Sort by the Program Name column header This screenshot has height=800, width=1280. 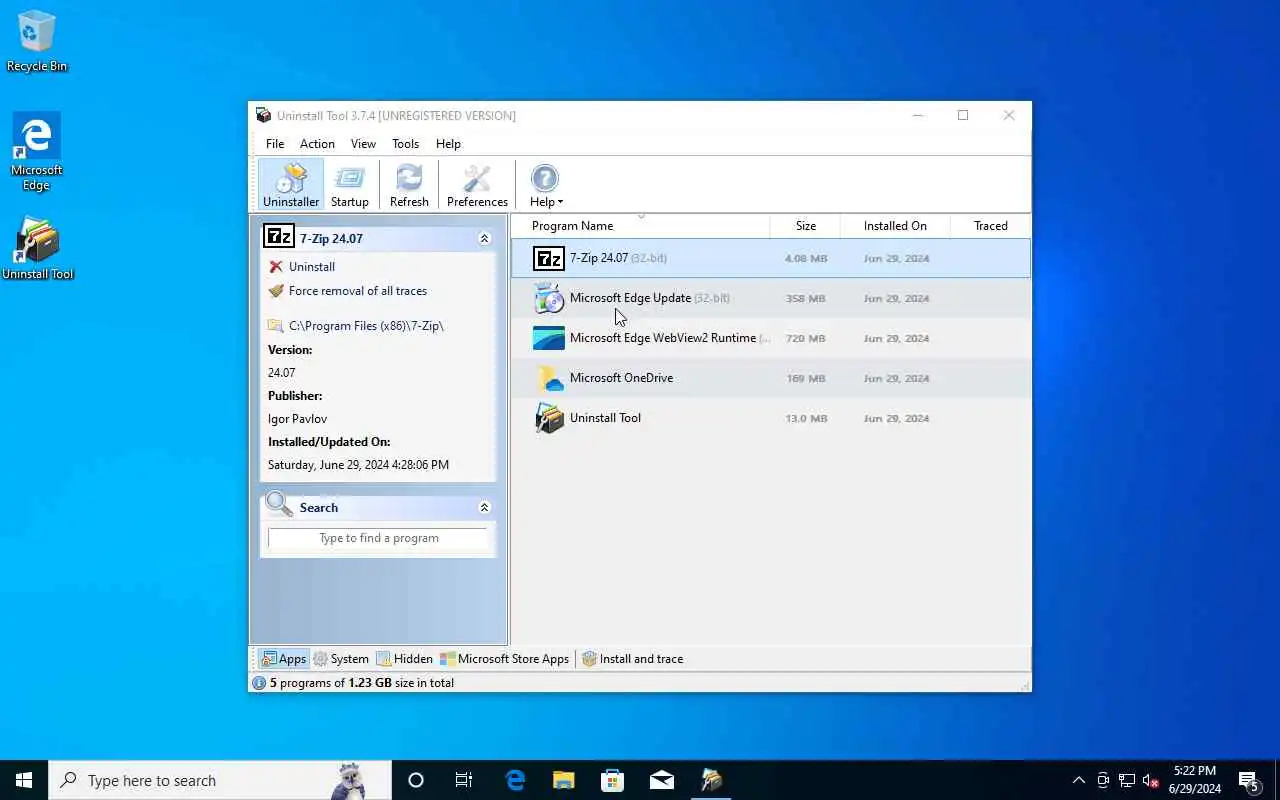pos(640,226)
